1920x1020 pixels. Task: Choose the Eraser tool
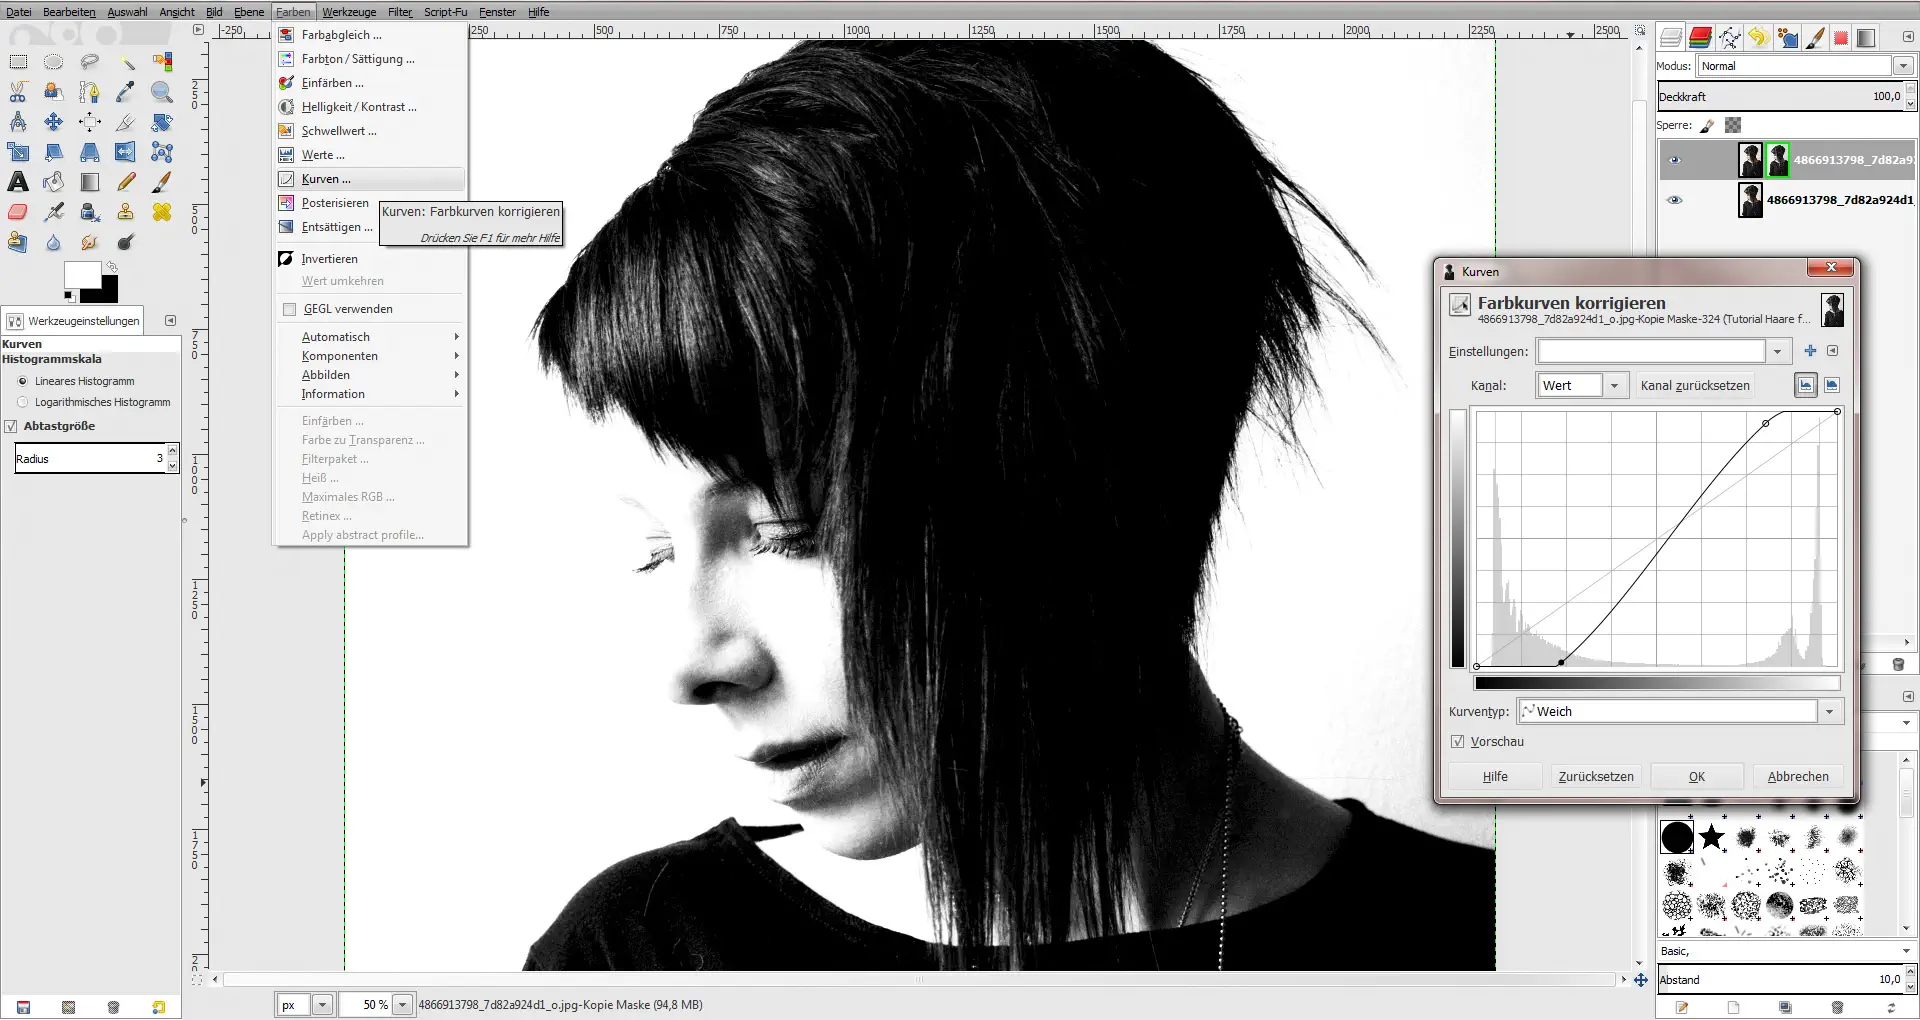pyautogui.click(x=18, y=212)
